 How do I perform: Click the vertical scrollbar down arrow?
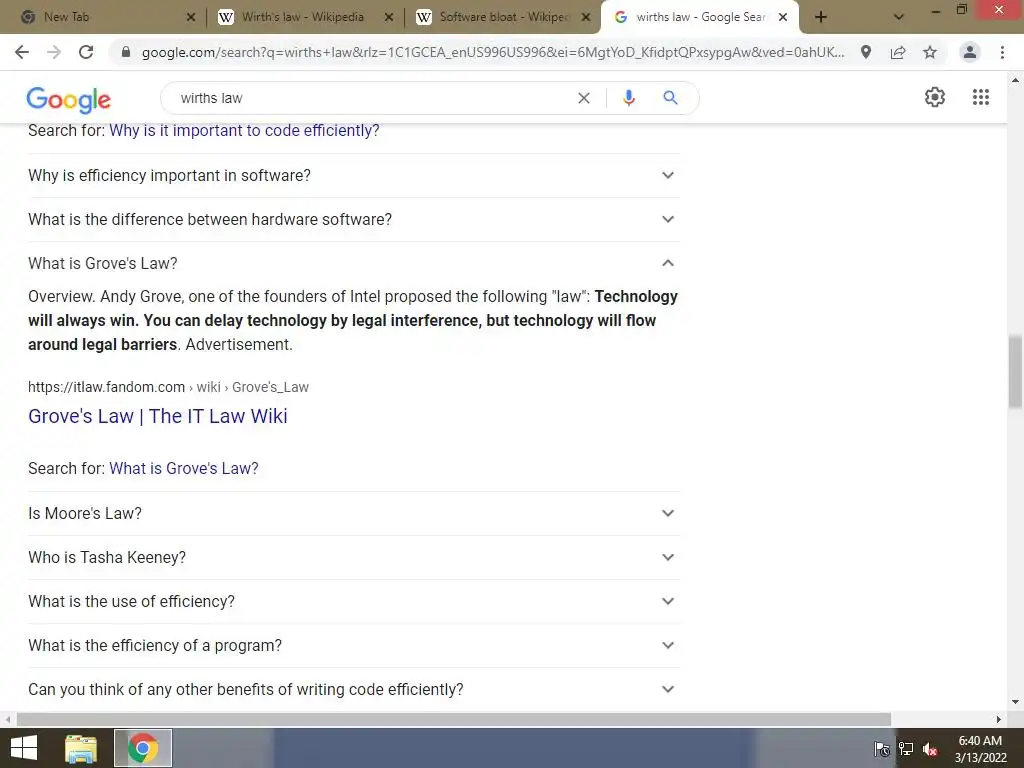[x=1015, y=702]
